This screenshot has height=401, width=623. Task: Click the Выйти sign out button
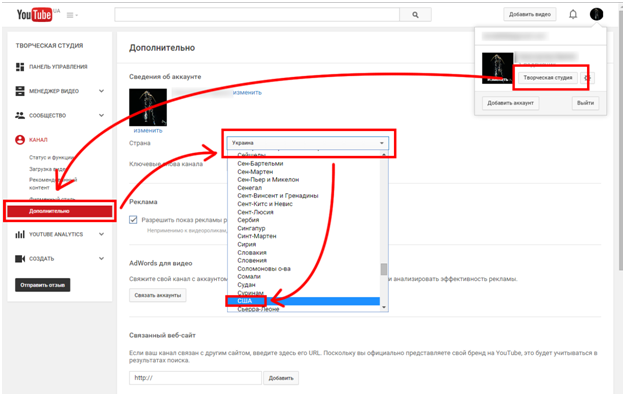[x=585, y=103]
